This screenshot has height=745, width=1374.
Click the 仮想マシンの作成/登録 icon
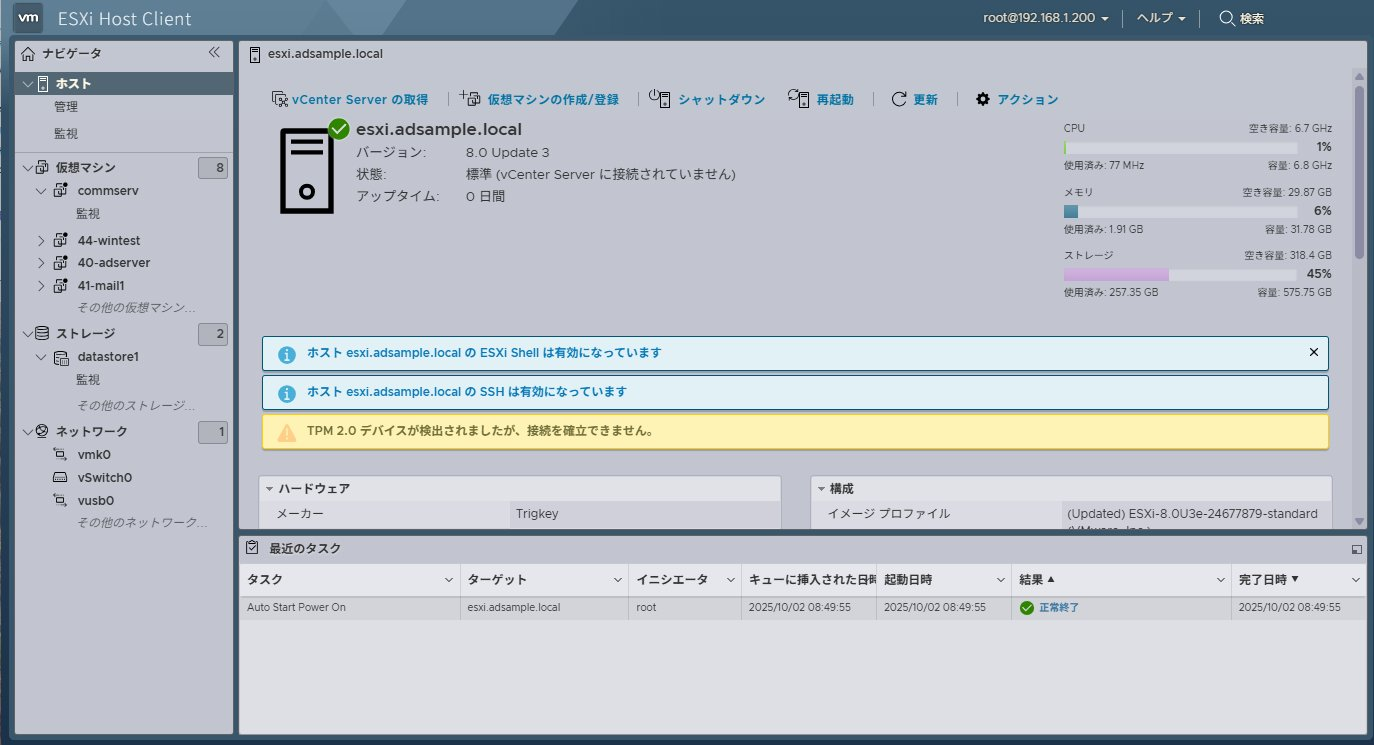[470, 98]
